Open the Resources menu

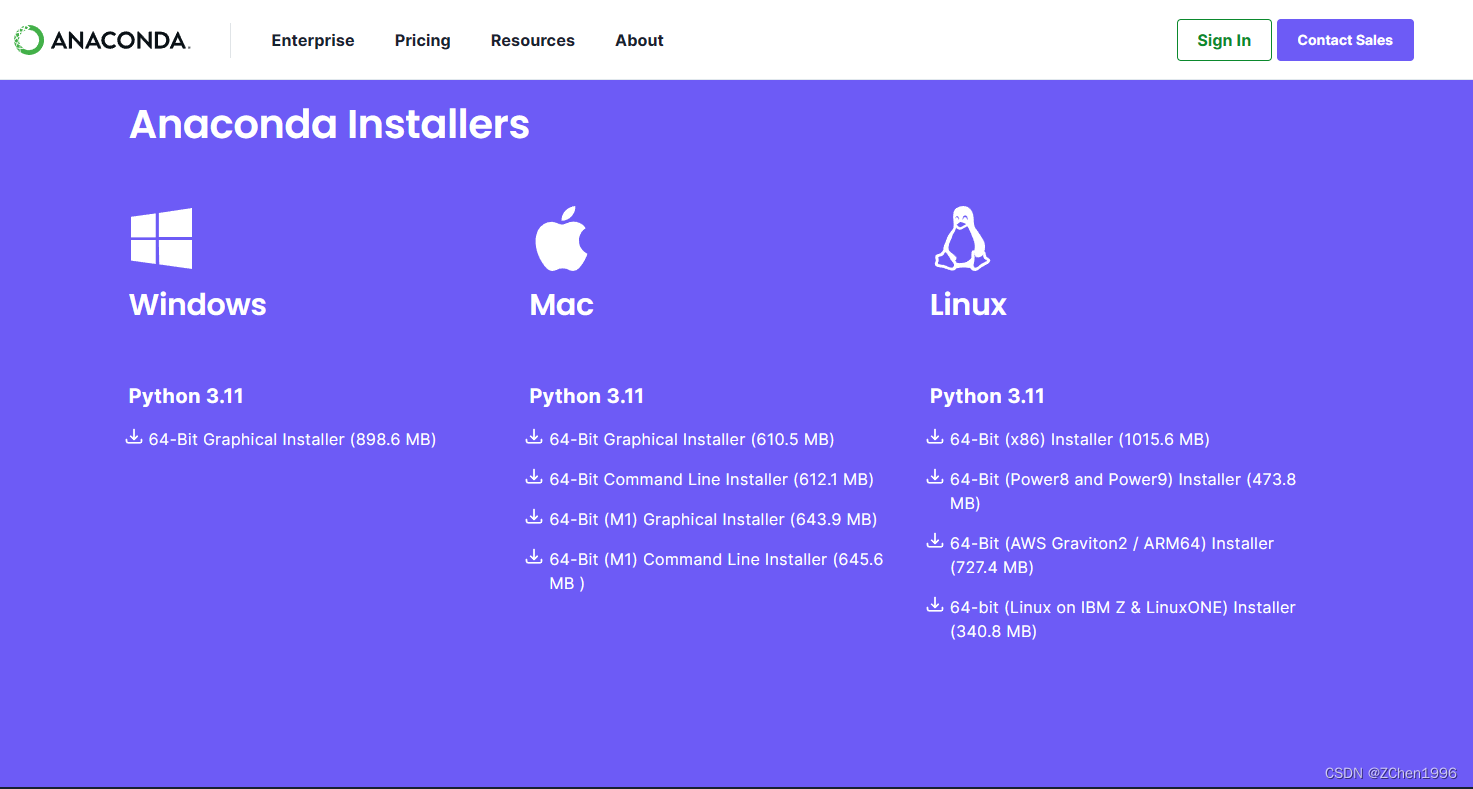pos(533,41)
